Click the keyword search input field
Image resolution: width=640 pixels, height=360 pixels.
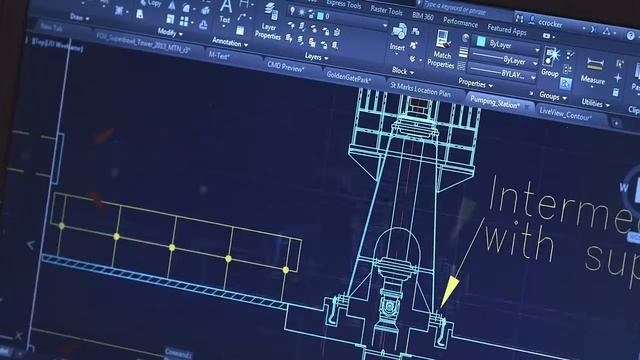click(x=466, y=9)
